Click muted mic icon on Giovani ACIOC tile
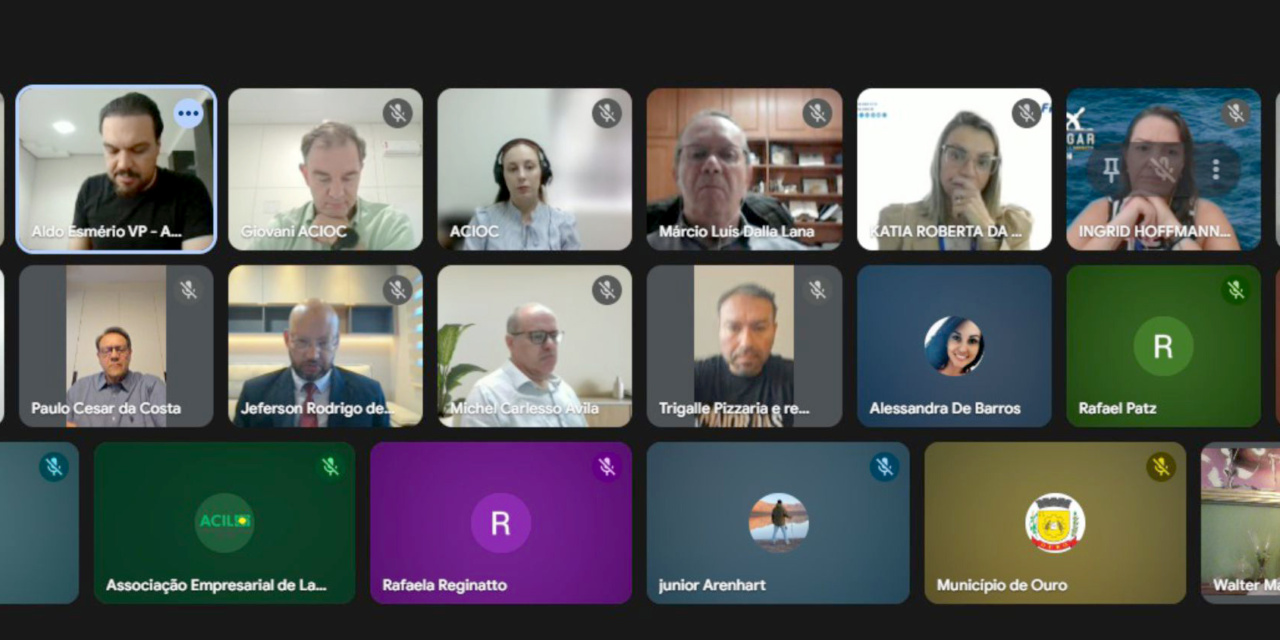The width and height of the screenshot is (1280, 640). [397, 113]
